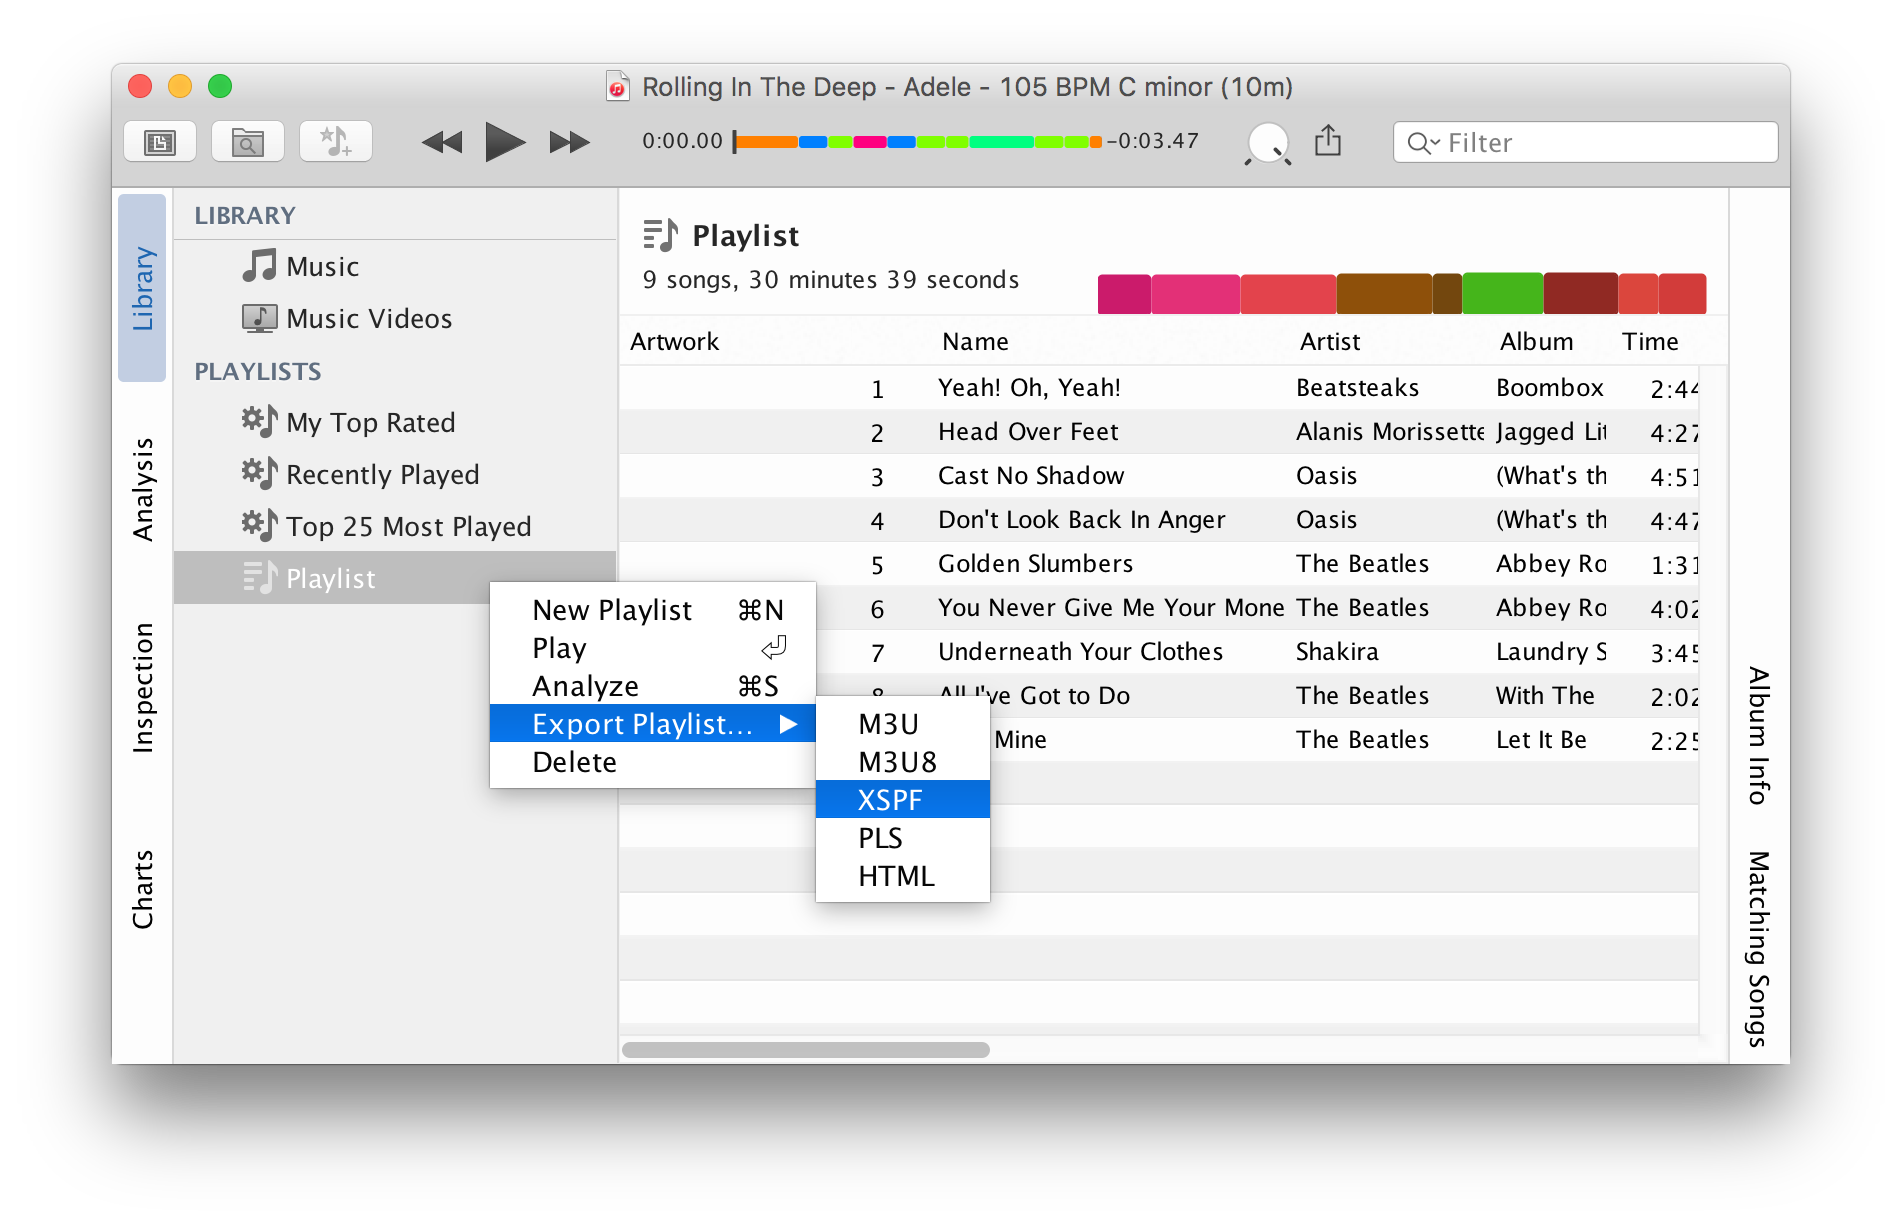Expand the Export Playlist submenu arrow

pyautogui.click(x=791, y=723)
